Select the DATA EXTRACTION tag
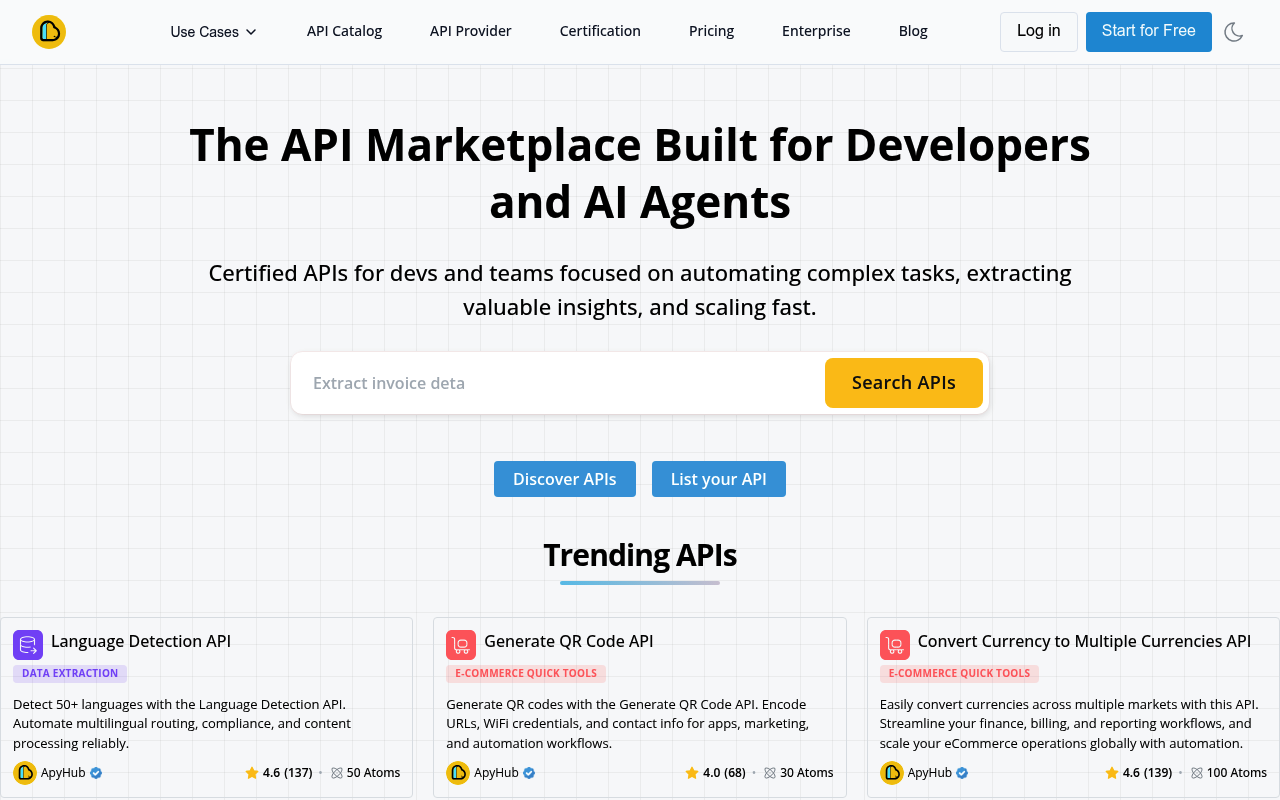The width and height of the screenshot is (1280, 800). (x=70, y=674)
